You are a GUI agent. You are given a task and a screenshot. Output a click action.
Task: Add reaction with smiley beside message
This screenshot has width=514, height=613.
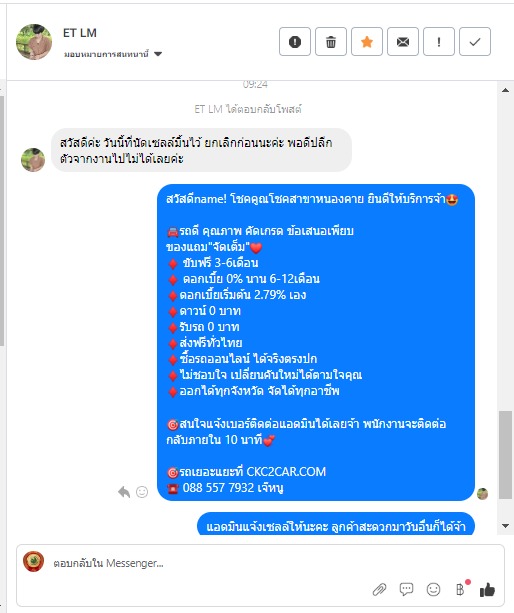142,491
